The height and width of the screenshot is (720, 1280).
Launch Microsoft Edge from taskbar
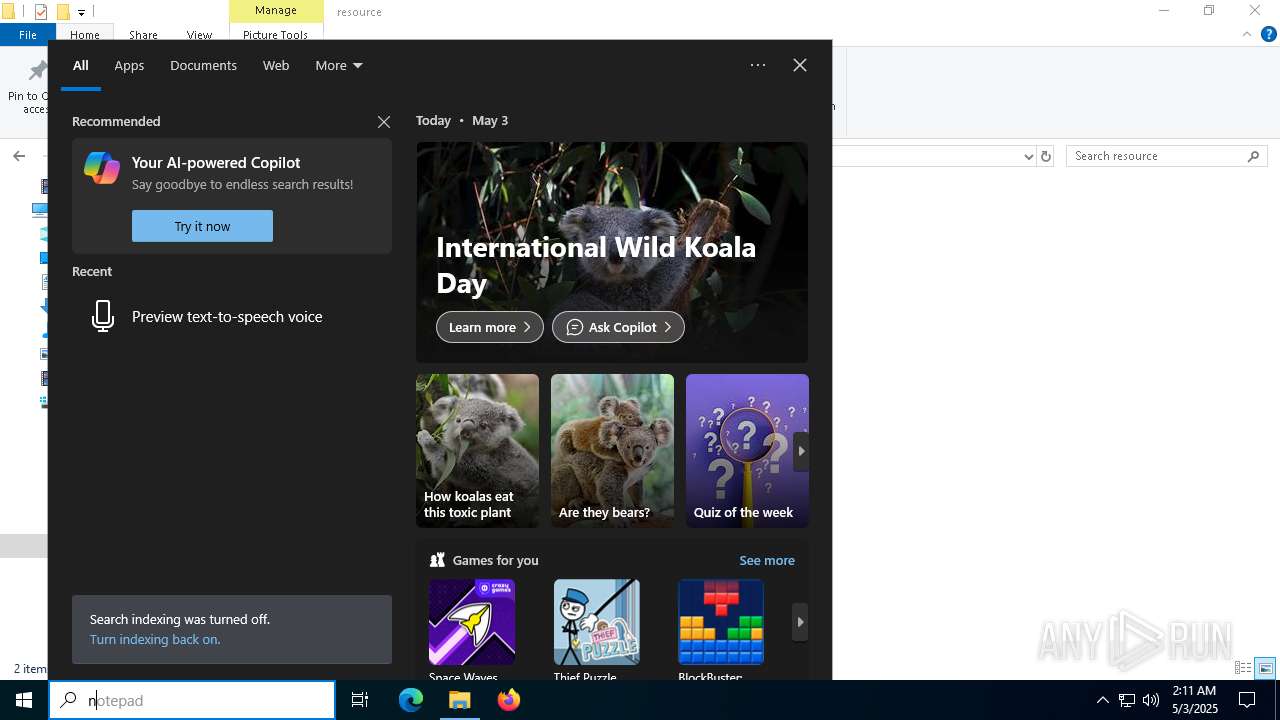coord(411,700)
